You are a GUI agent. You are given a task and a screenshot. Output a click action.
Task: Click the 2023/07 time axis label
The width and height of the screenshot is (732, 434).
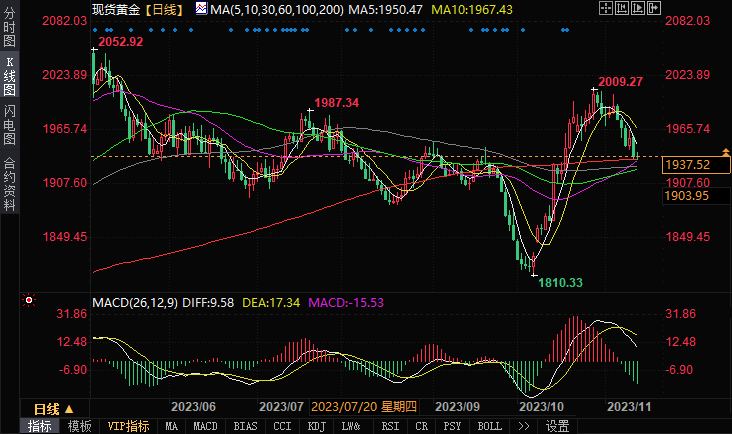(x=282, y=406)
